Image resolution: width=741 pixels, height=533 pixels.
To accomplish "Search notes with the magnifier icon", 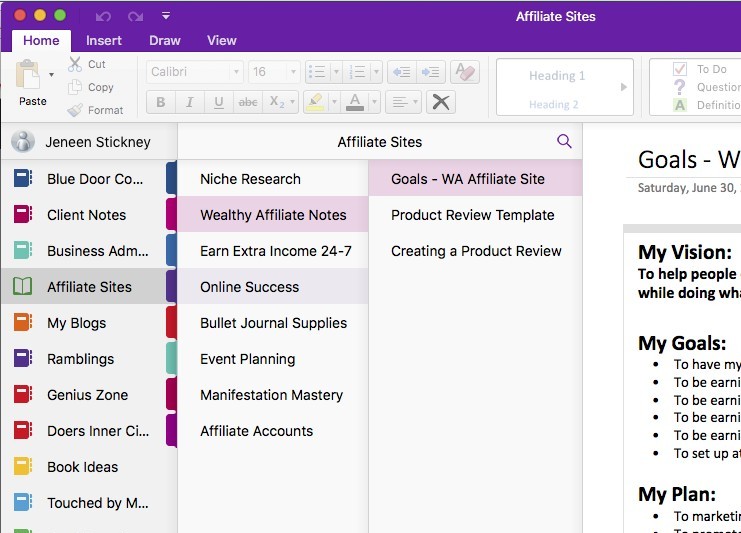I will pyautogui.click(x=564, y=141).
